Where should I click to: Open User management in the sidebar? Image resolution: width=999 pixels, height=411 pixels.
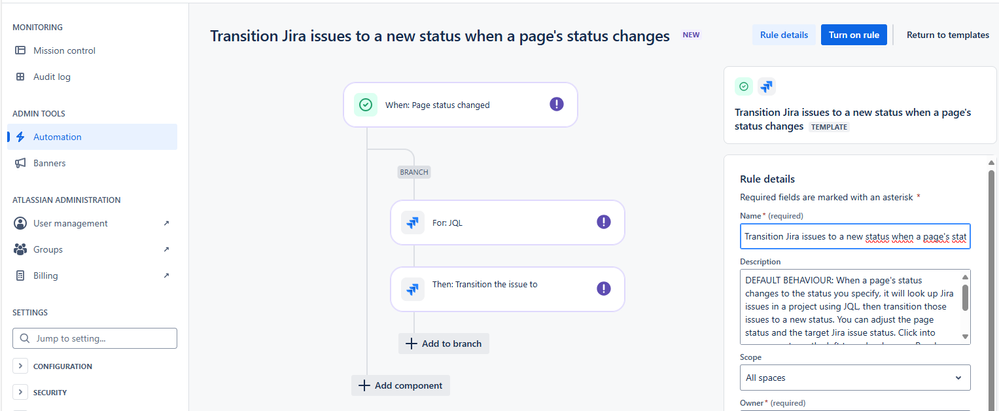(70, 223)
